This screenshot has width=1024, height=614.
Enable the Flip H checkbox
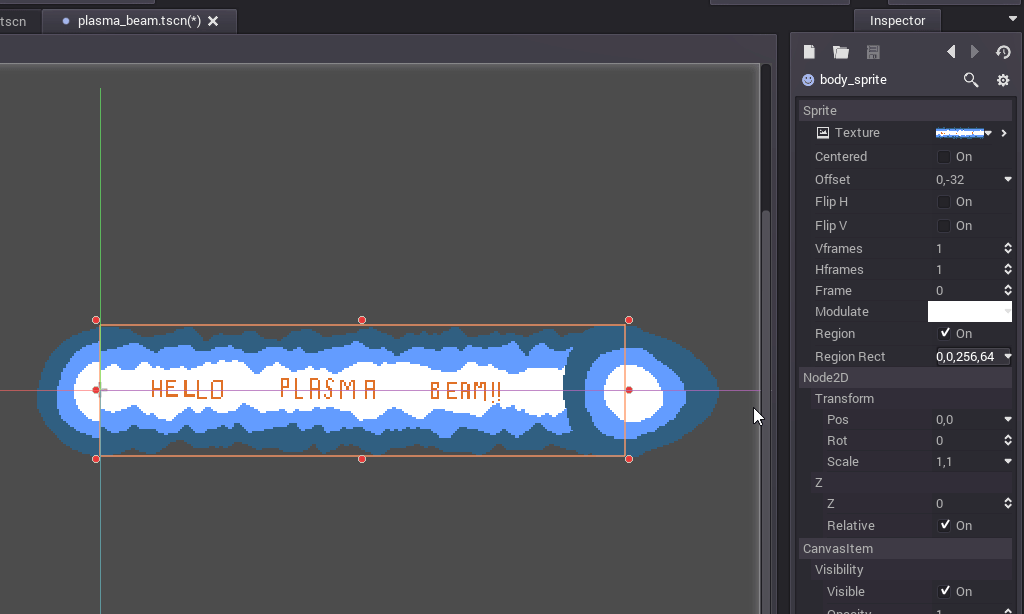[944, 202]
